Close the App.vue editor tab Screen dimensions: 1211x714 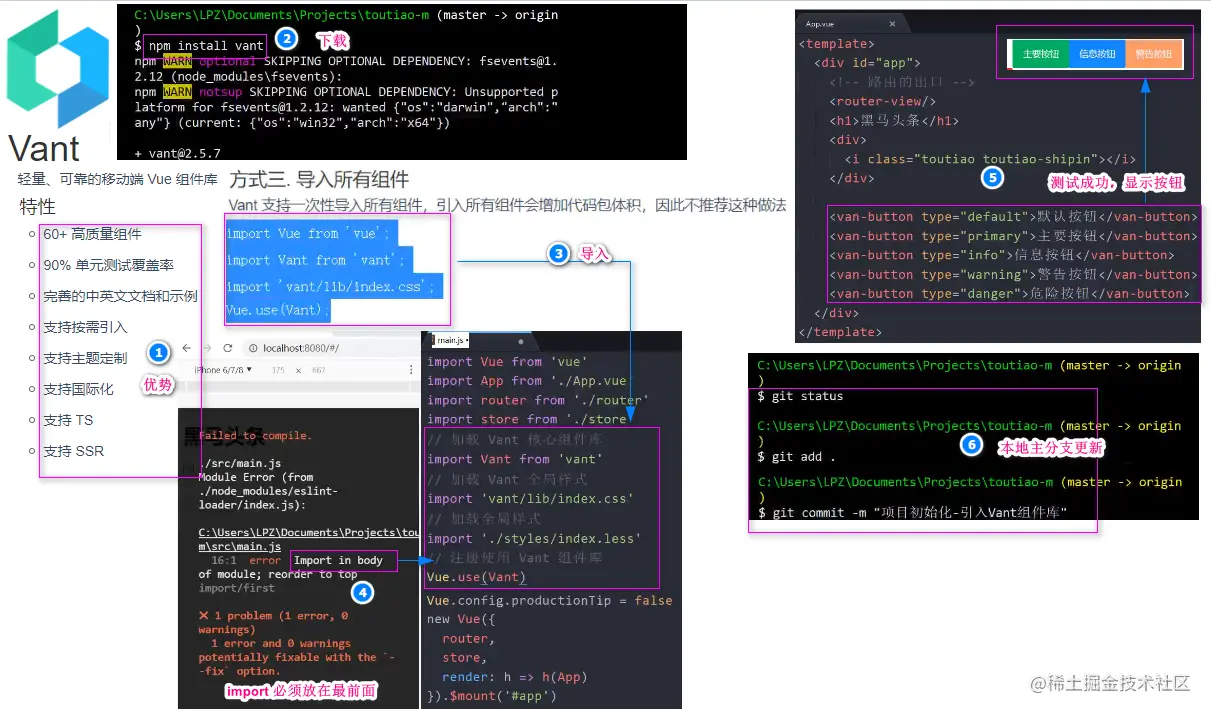pyautogui.click(x=891, y=23)
